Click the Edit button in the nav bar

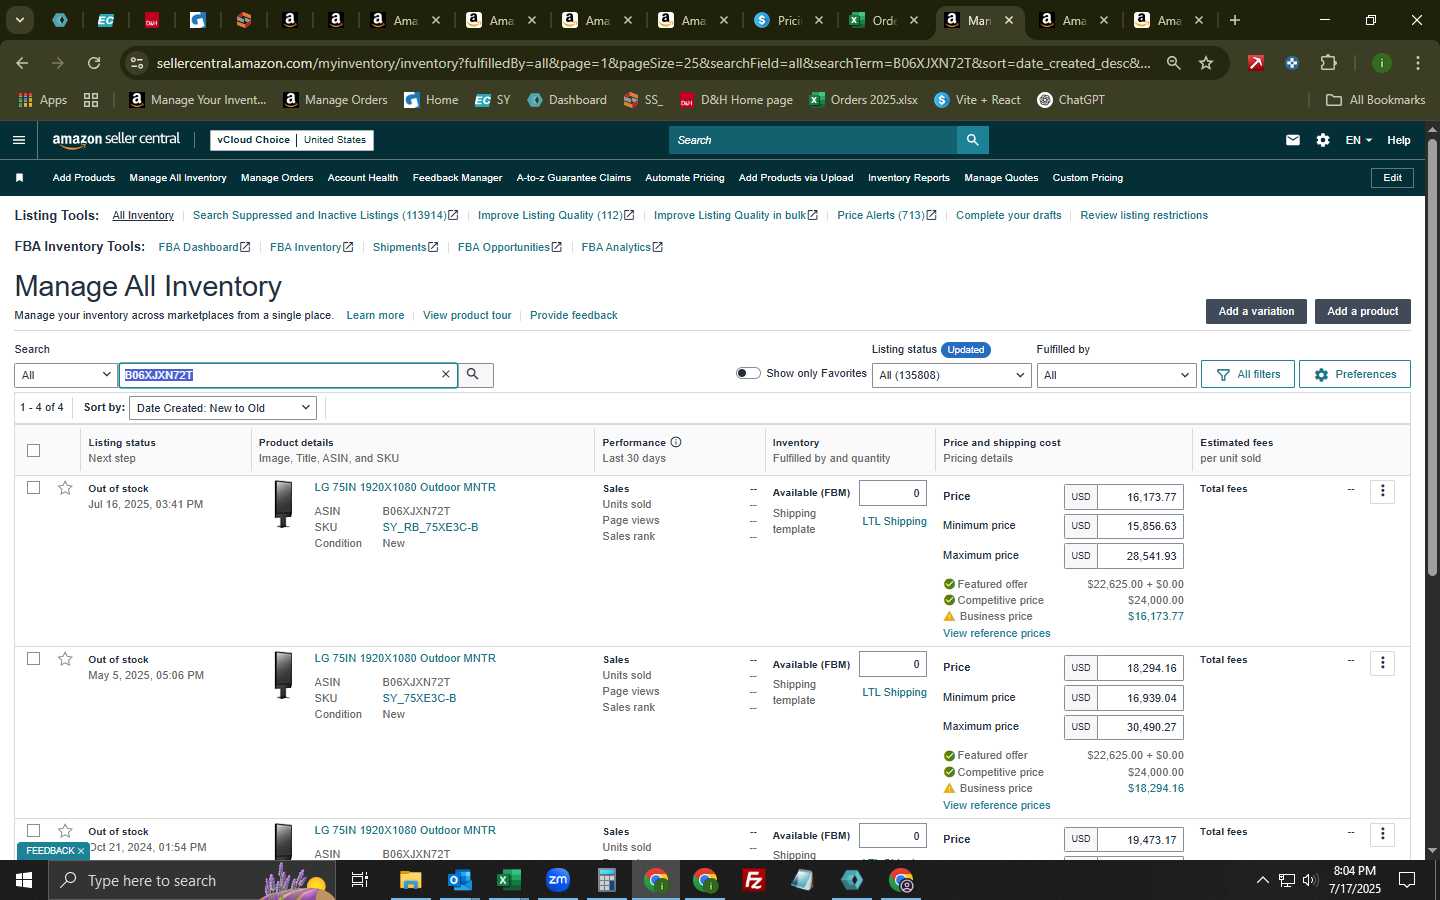[1392, 178]
